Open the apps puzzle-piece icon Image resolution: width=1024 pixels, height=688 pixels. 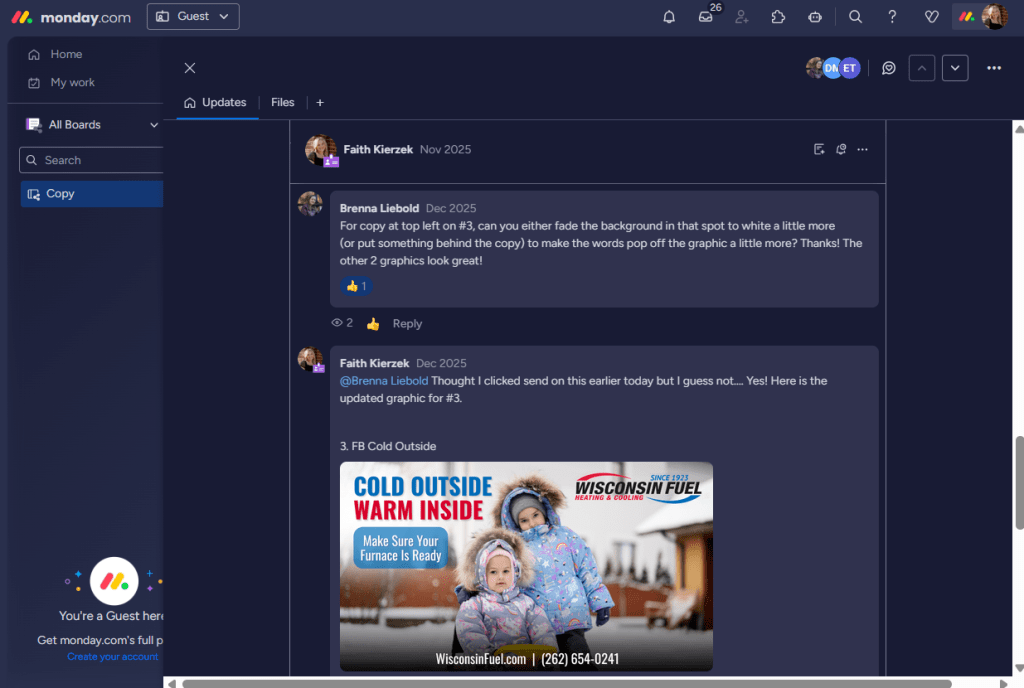(x=778, y=17)
